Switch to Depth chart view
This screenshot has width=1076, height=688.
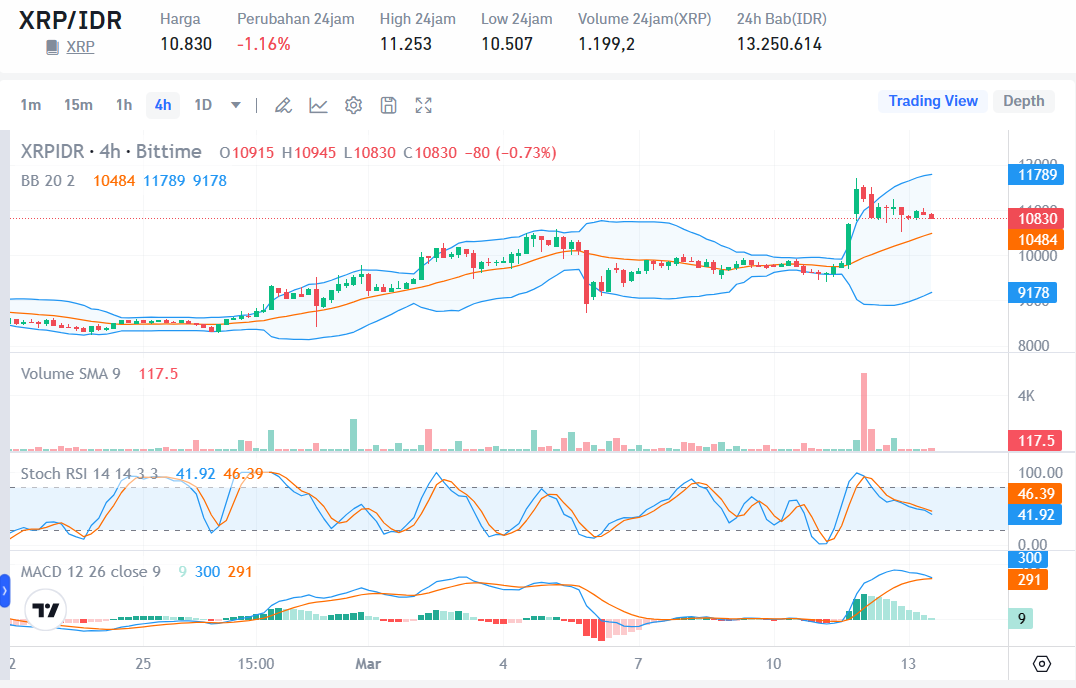pyautogui.click(x=1023, y=101)
